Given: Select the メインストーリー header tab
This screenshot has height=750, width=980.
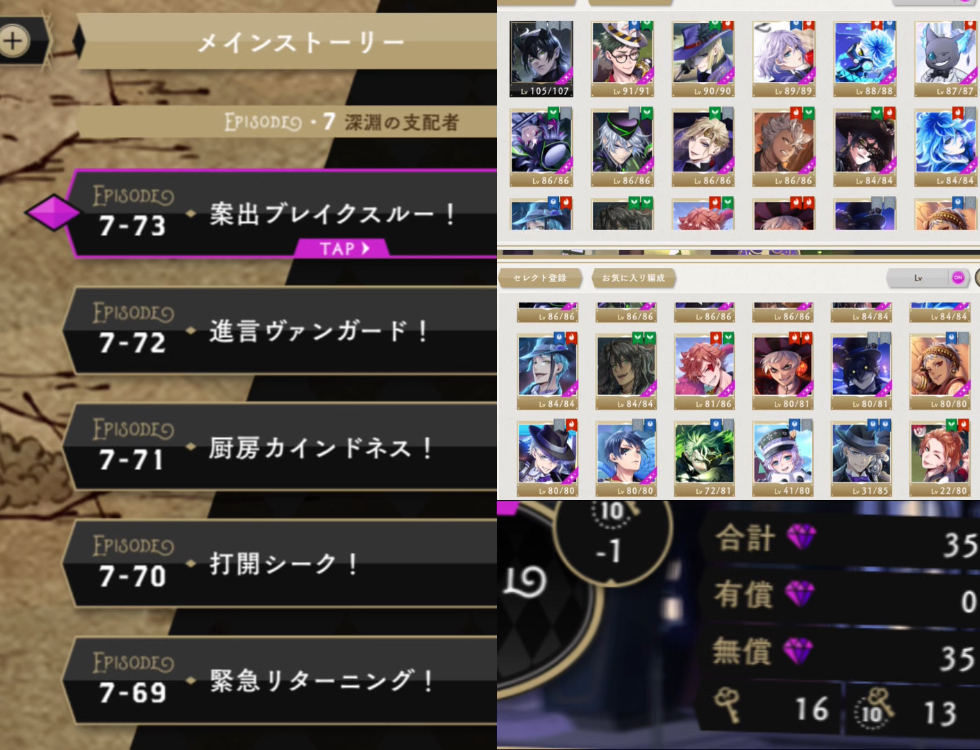Looking at the screenshot, I should pos(288,42).
